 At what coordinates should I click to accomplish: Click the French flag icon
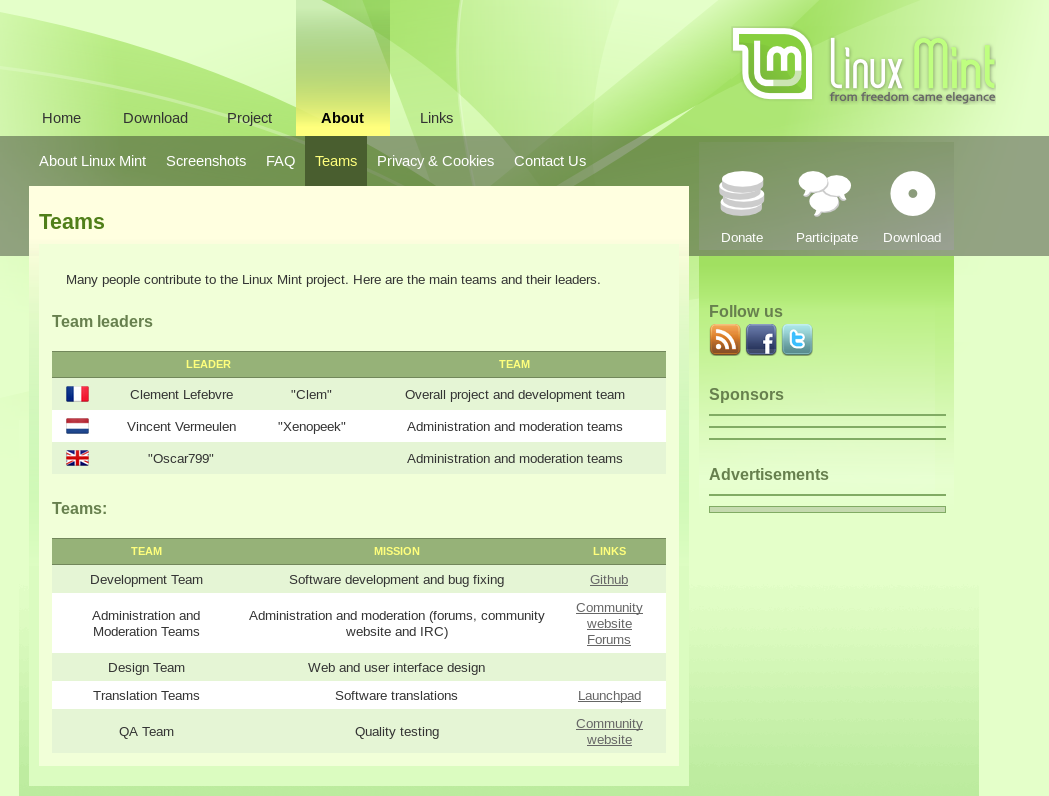tap(78, 394)
